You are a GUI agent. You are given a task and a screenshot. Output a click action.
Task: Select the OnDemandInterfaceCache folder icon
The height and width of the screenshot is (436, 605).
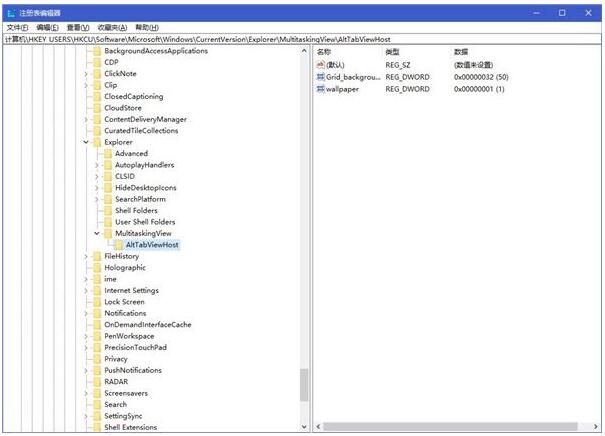(97, 324)
